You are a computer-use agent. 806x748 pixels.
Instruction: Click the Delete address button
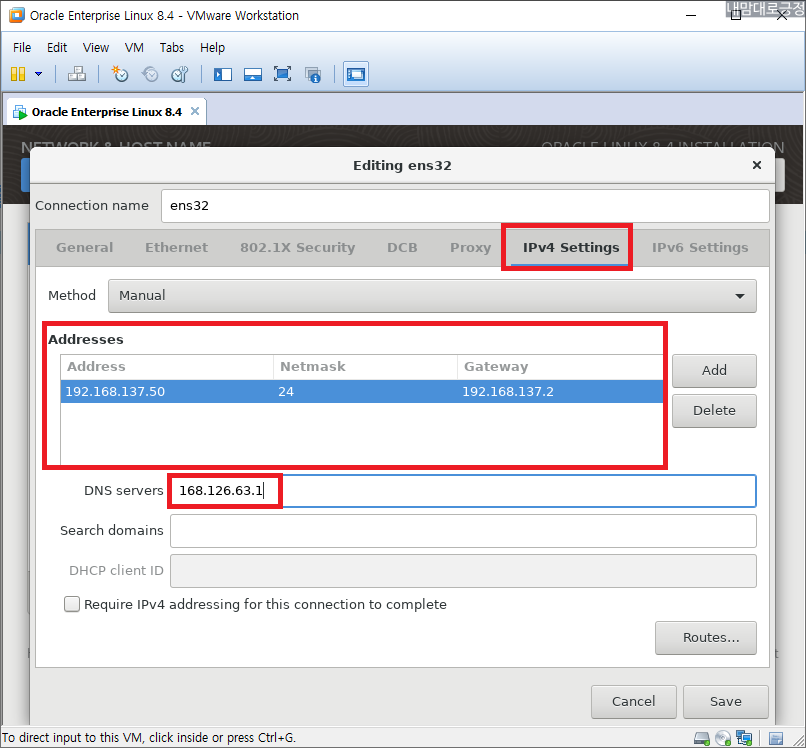point(714,410)
